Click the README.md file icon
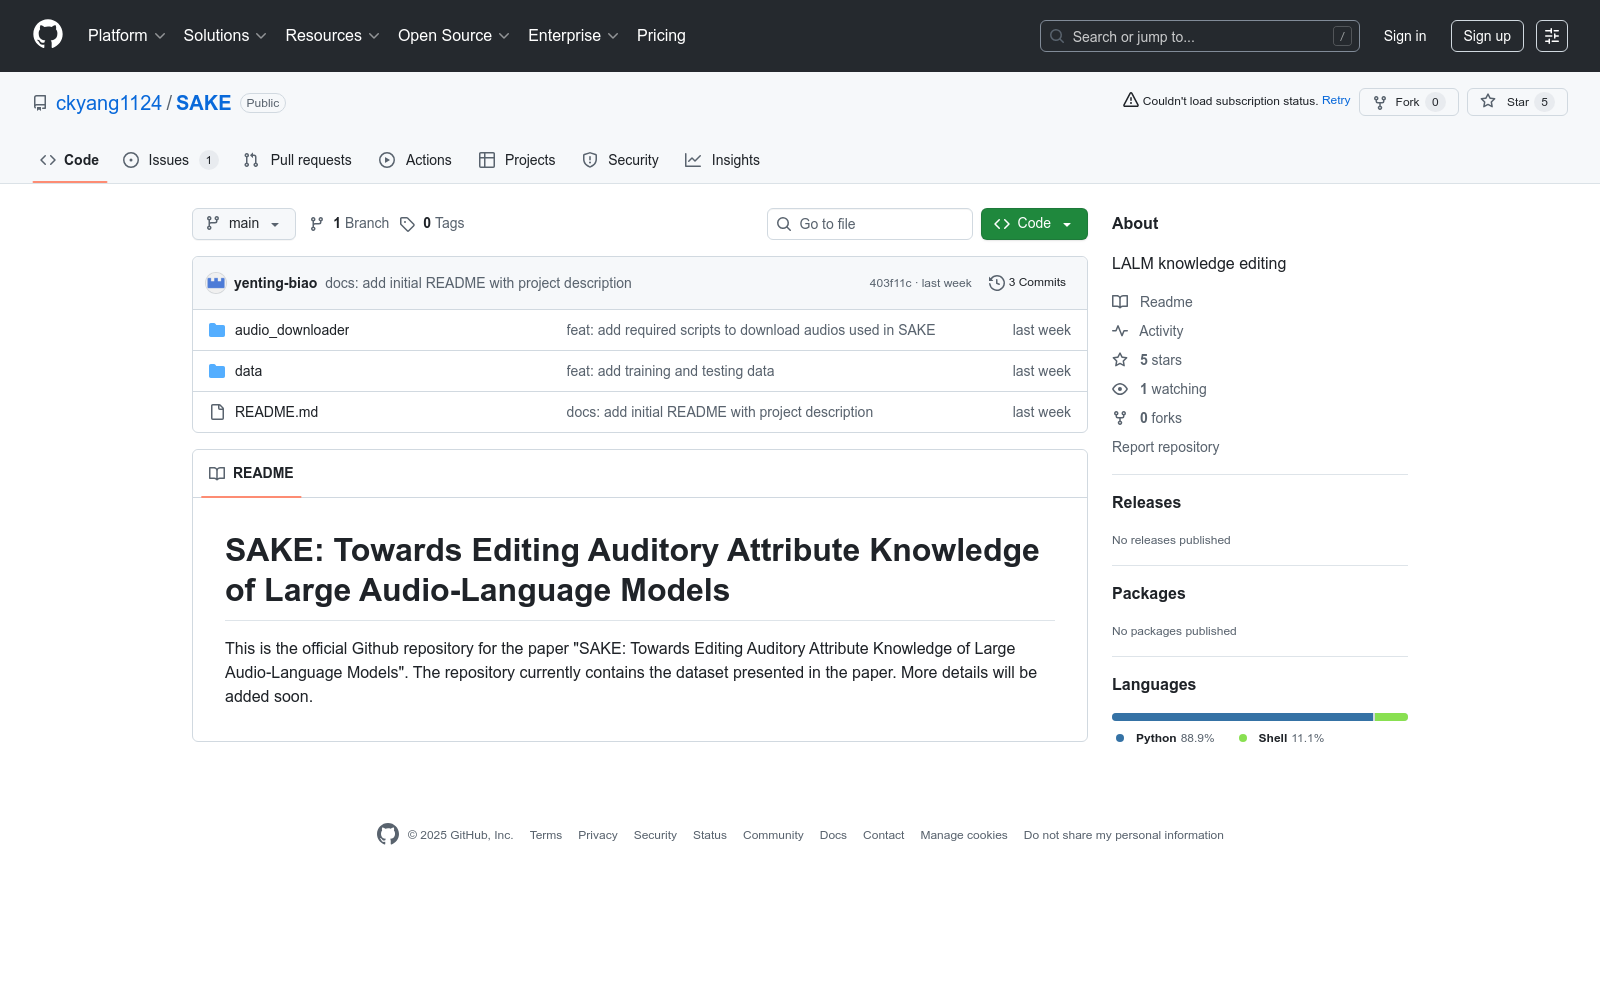1600x1000 pixels. 217,412
